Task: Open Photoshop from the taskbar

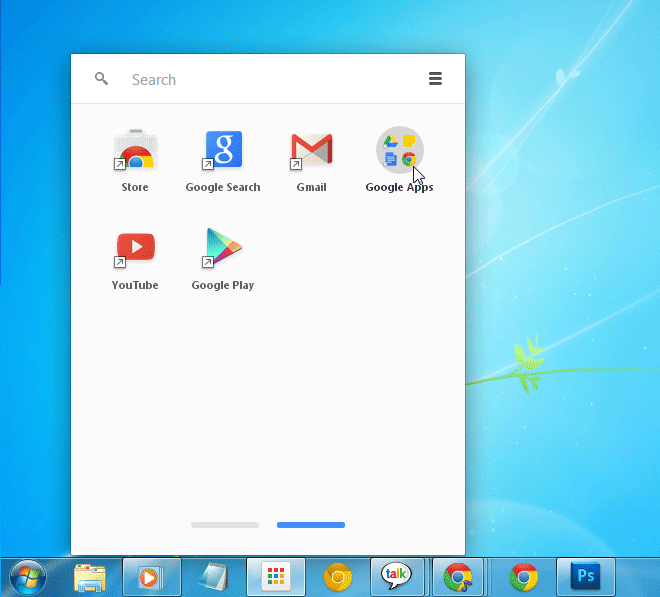Action: click(586, 577)
